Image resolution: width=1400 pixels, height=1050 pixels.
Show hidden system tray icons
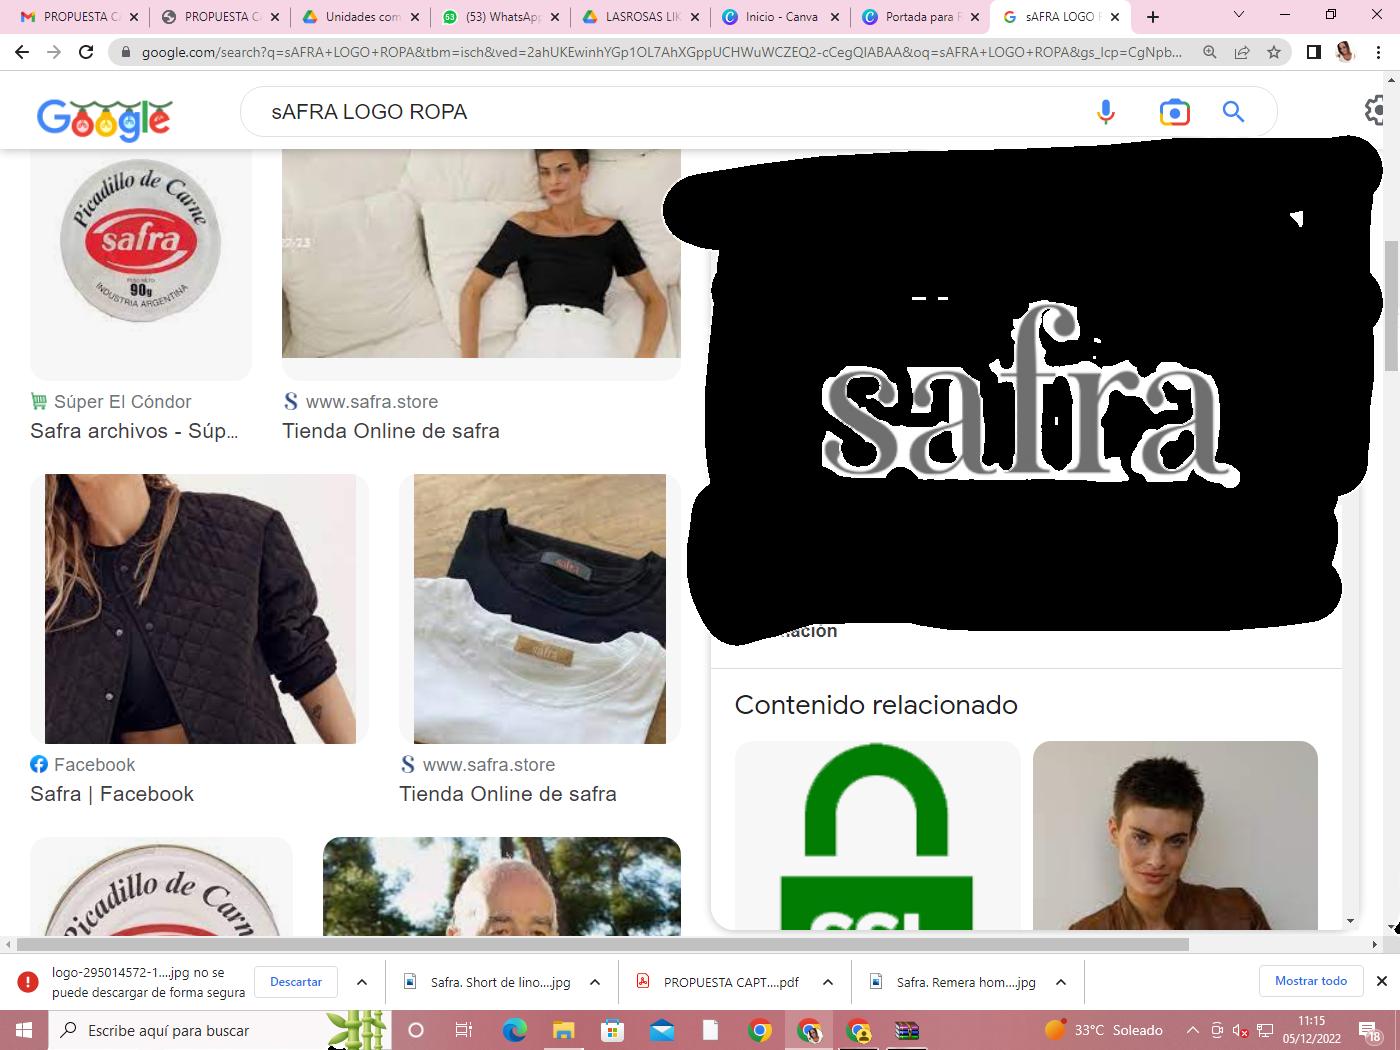[1192, 1031]
